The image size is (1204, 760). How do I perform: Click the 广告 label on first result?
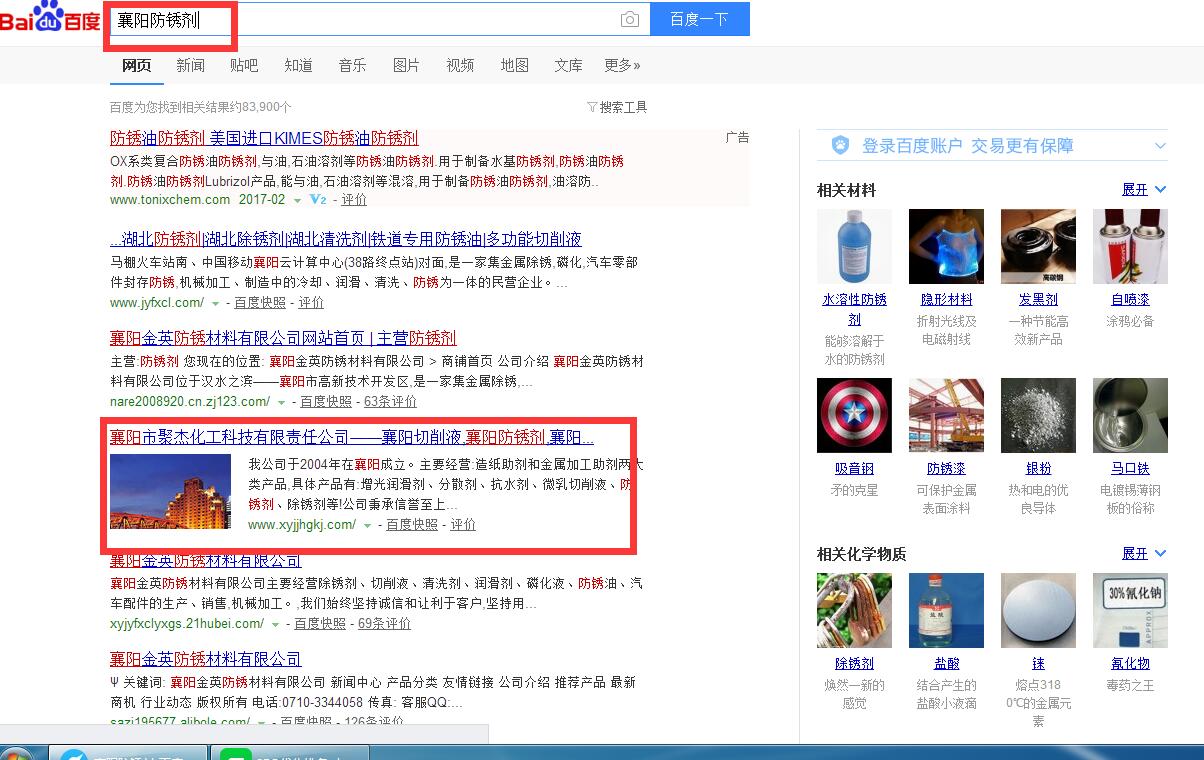[737, 138]
